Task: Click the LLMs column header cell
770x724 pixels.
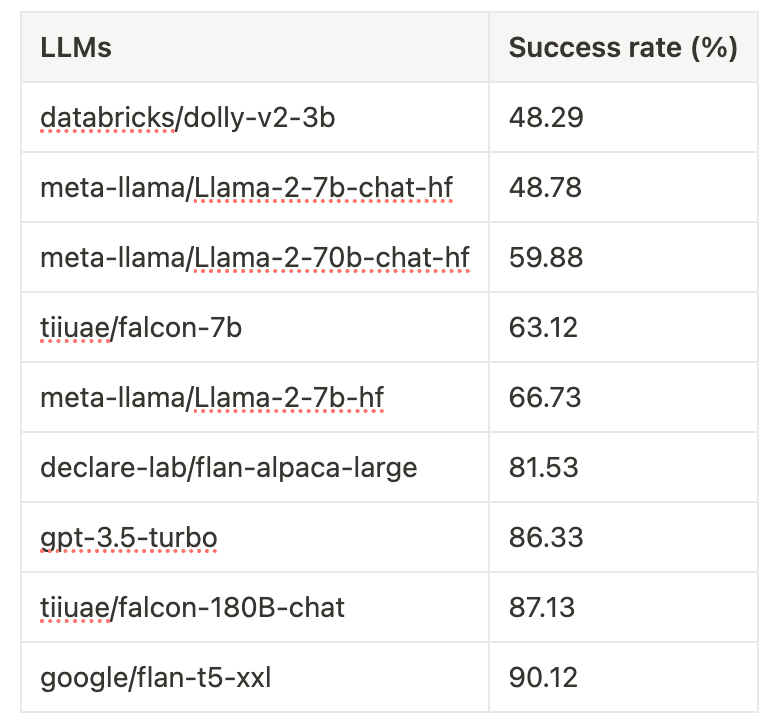Action: (x=76, y=48)
